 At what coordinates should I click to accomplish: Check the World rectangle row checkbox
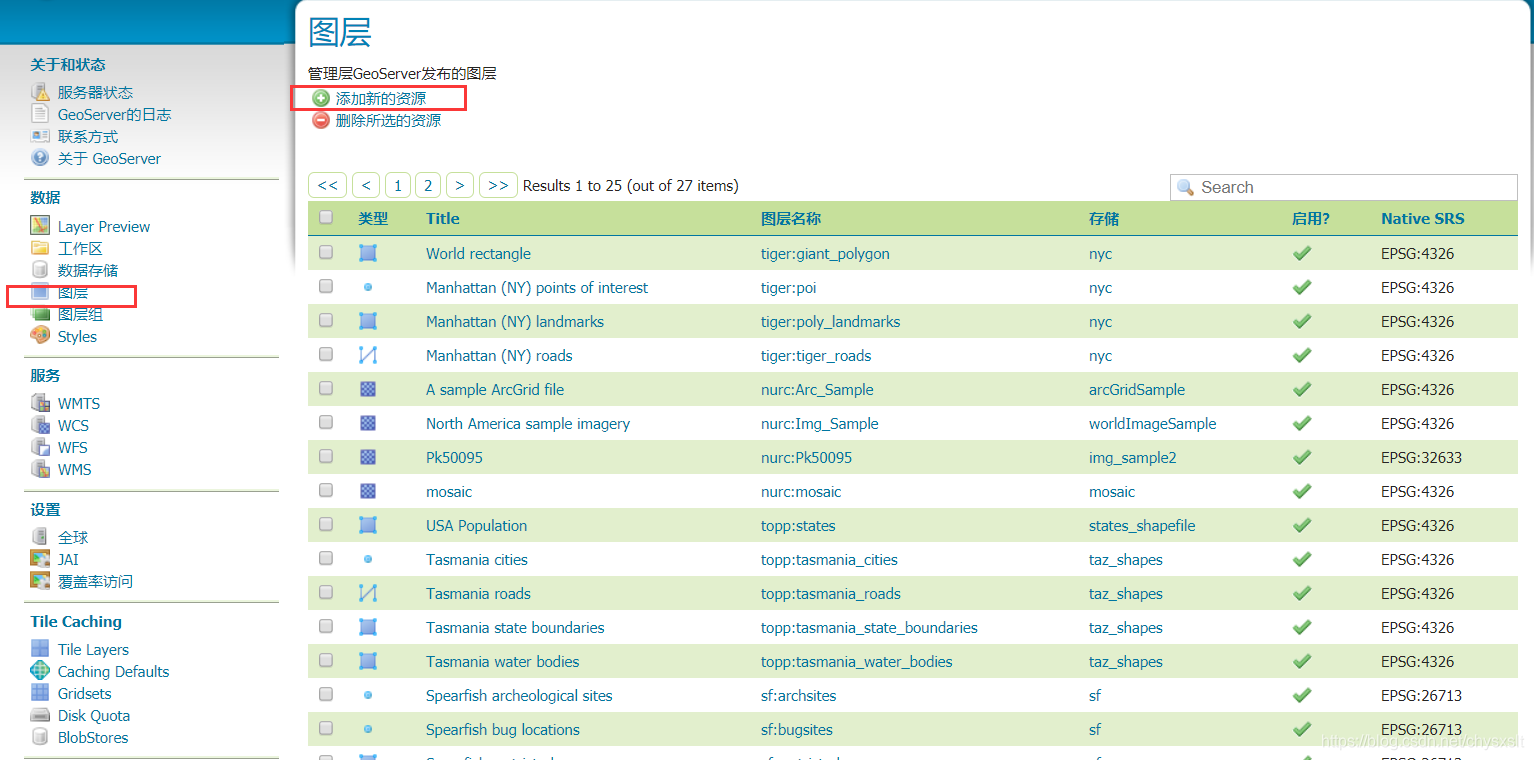pos(326,253)
